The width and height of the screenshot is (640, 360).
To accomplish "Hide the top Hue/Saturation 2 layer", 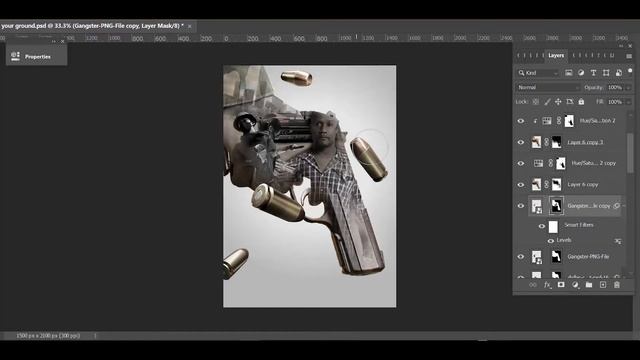I will click(521, 121).
